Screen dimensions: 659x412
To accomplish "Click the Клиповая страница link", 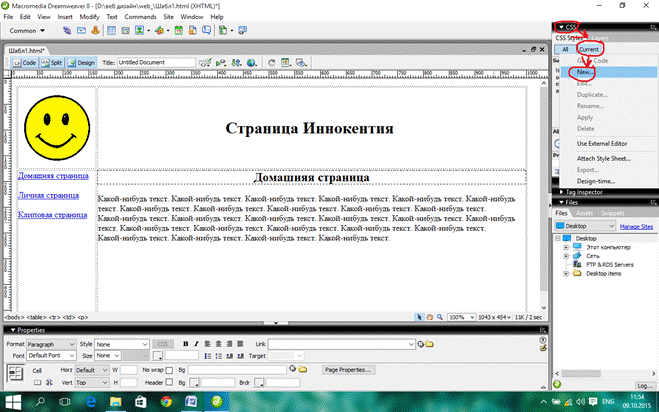I will [53, 215].
